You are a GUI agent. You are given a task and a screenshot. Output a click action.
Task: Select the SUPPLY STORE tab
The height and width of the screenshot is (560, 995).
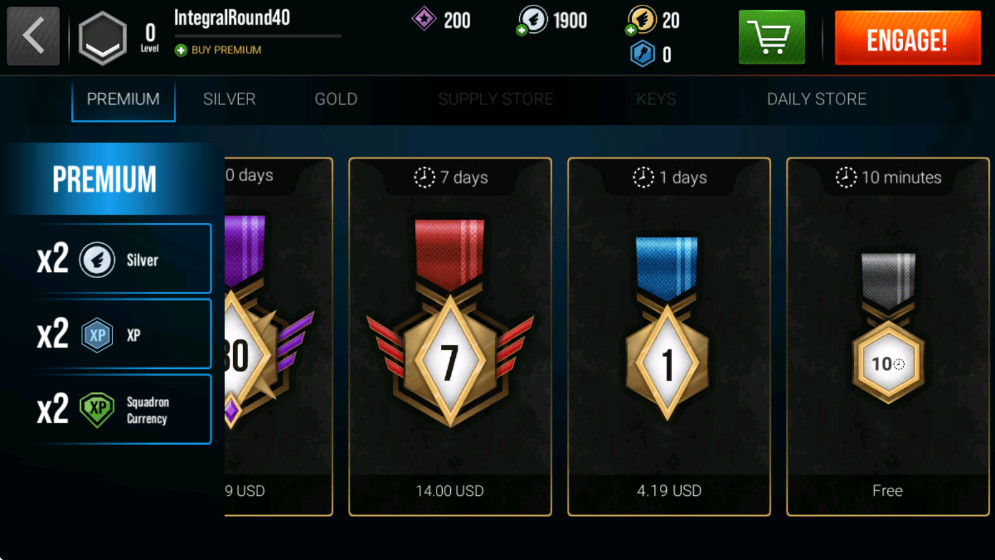click(x=495, y=99)
